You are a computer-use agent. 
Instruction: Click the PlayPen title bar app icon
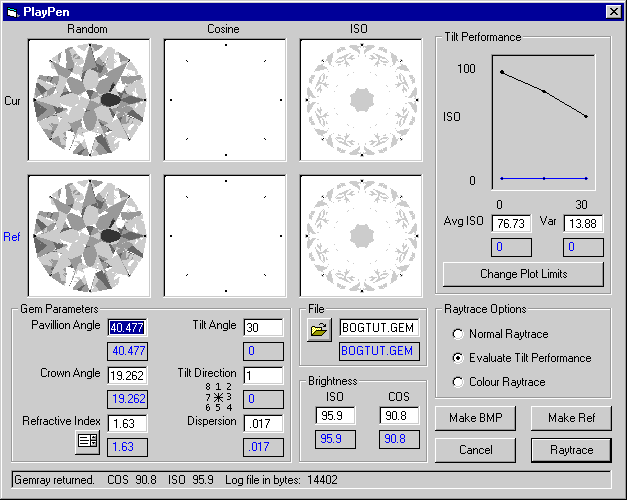[x=12, y=12]
